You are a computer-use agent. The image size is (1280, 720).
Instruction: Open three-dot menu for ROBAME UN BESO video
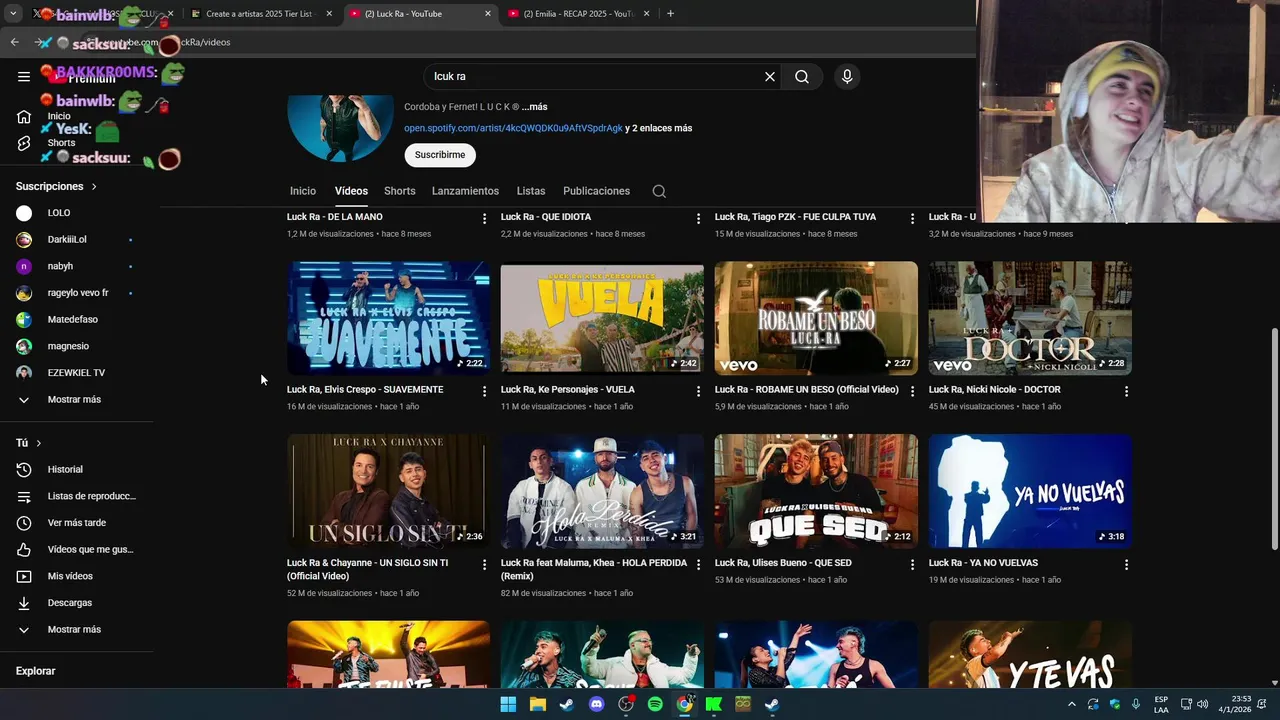(x=912, y=391)
